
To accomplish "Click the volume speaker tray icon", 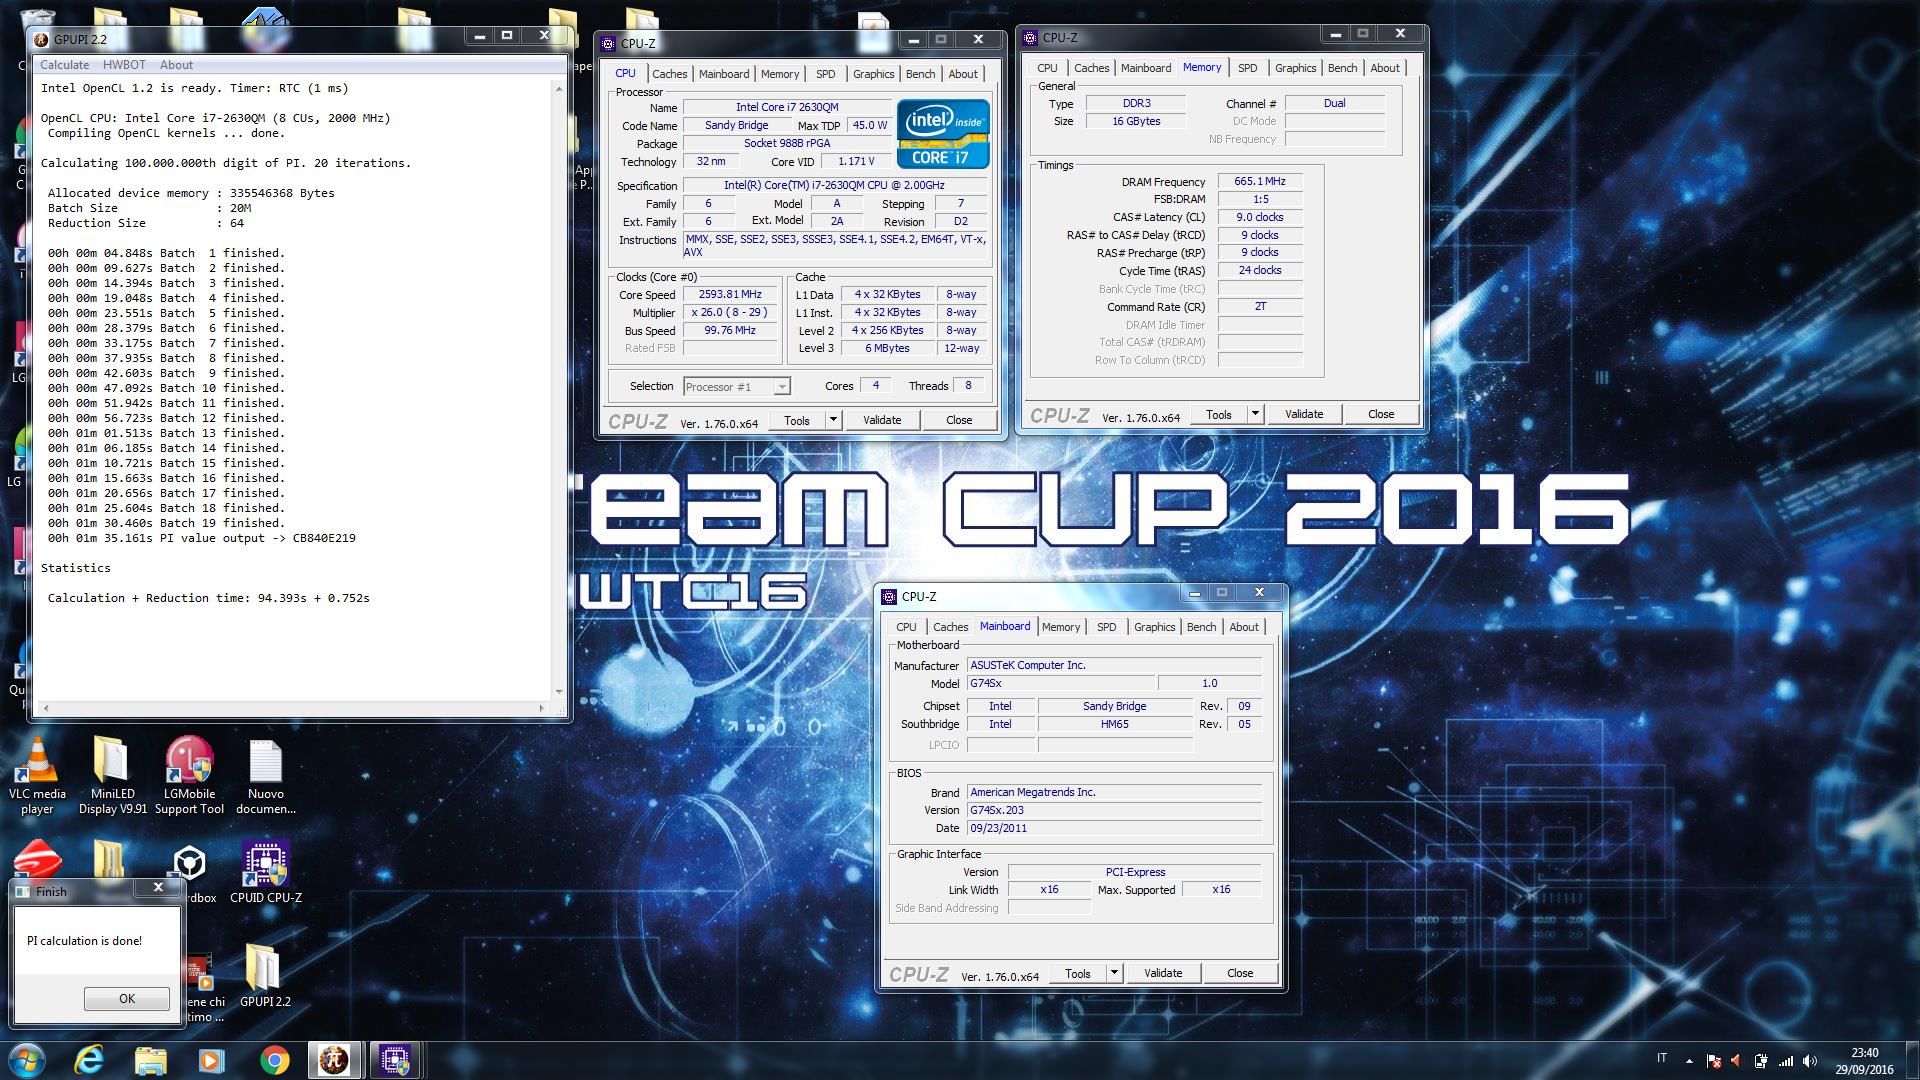I will 1811,1061.
